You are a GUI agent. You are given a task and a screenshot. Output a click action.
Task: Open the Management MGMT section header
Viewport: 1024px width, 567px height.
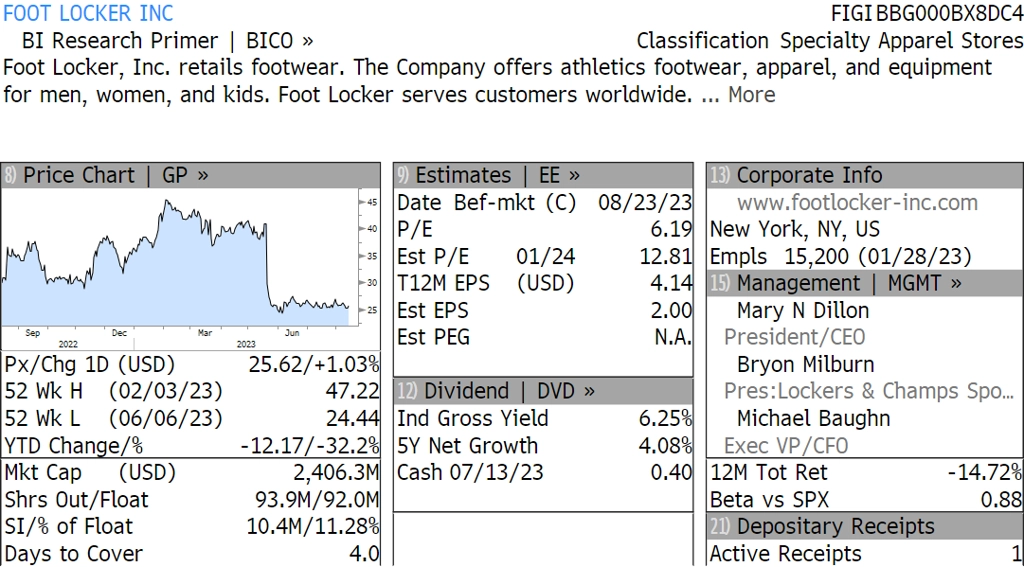(x=865, y=283)
